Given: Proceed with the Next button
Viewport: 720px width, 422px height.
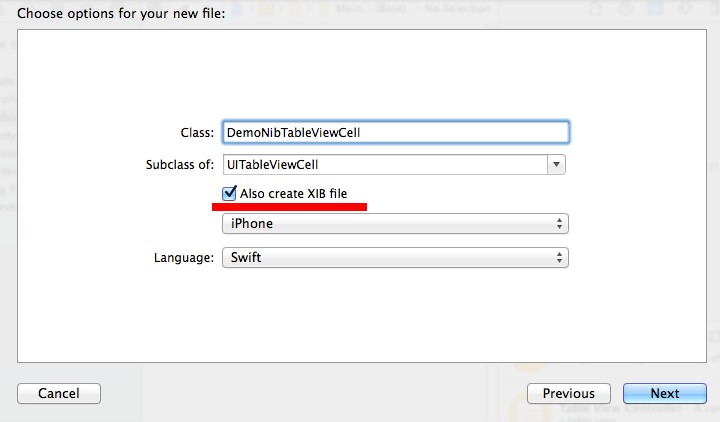Looking at the screenshot, I should 664,394.
